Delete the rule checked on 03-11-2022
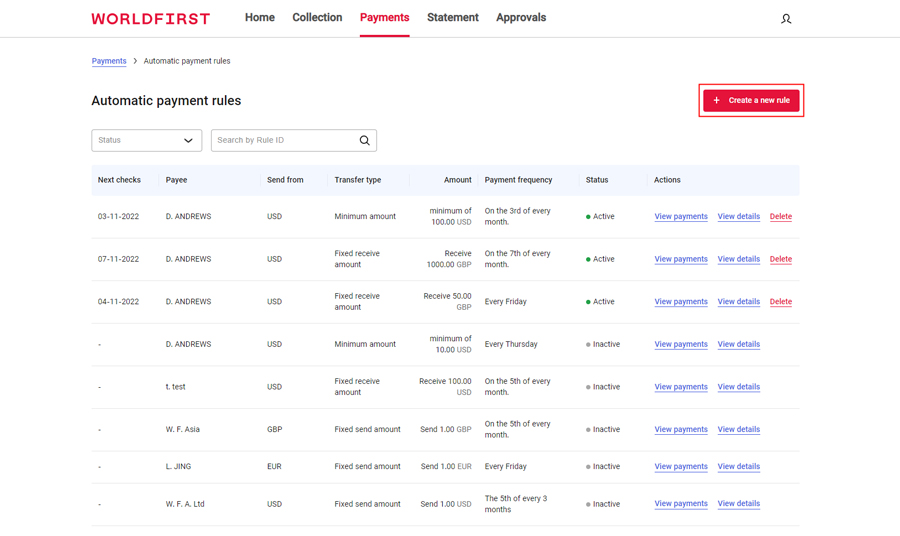 (x=780, y=217)
